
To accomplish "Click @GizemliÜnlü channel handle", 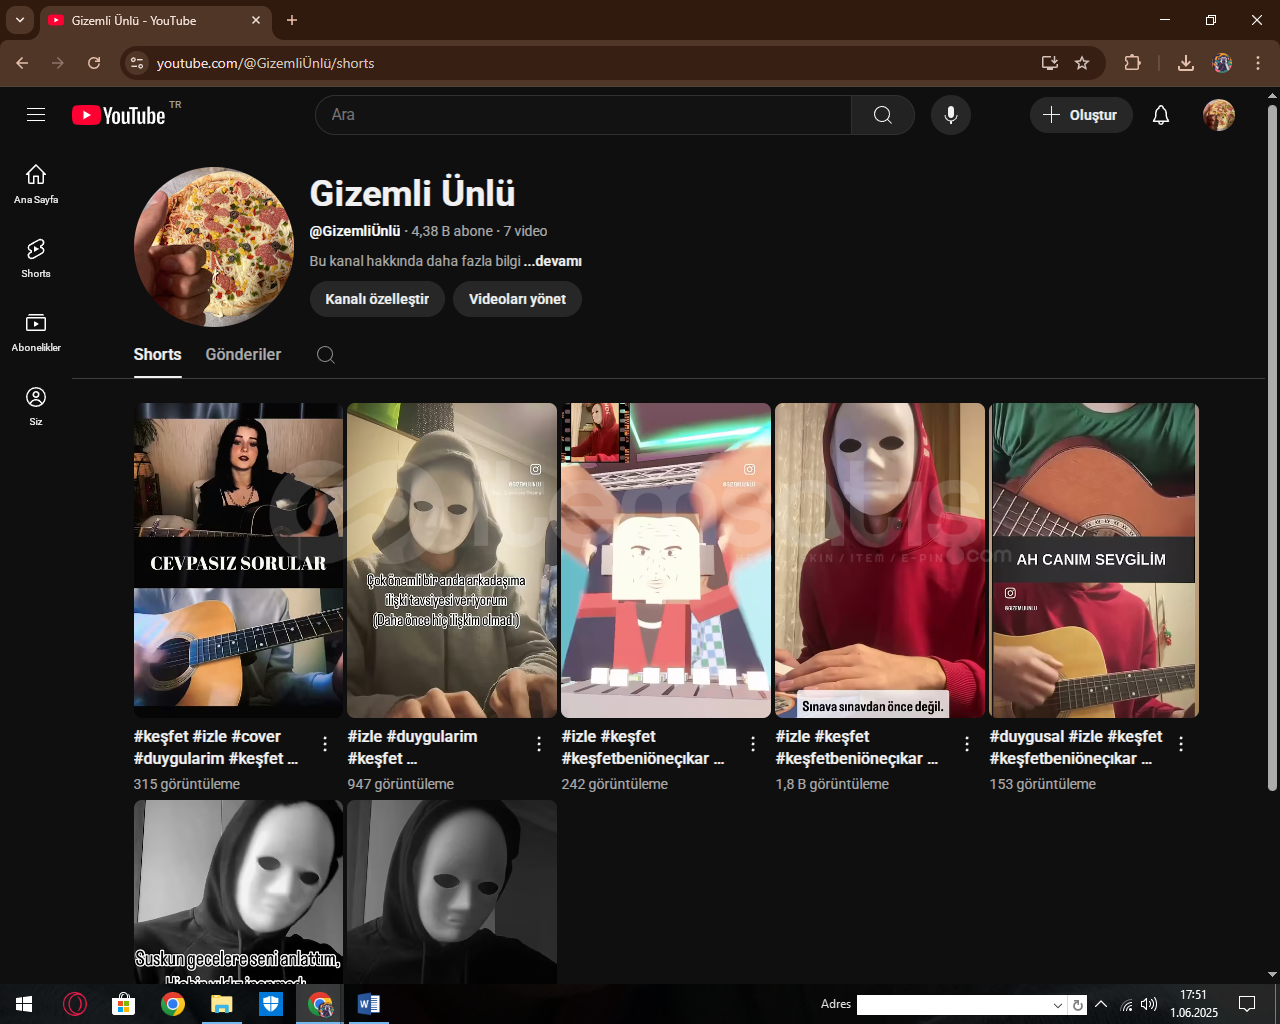I will click(x=355, y=231).
